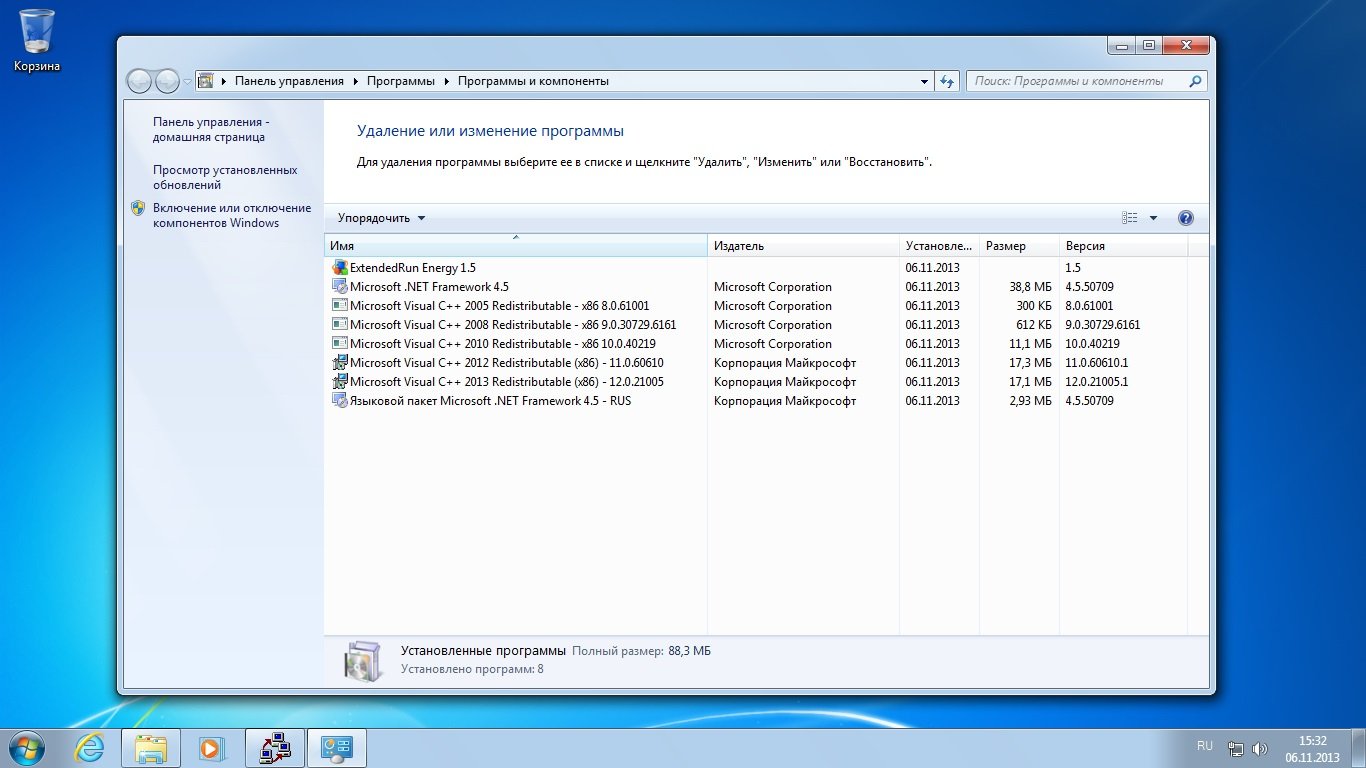
Task: Open the recent pages dropdown near navigation arrows
Action: (x=187, y=82)
